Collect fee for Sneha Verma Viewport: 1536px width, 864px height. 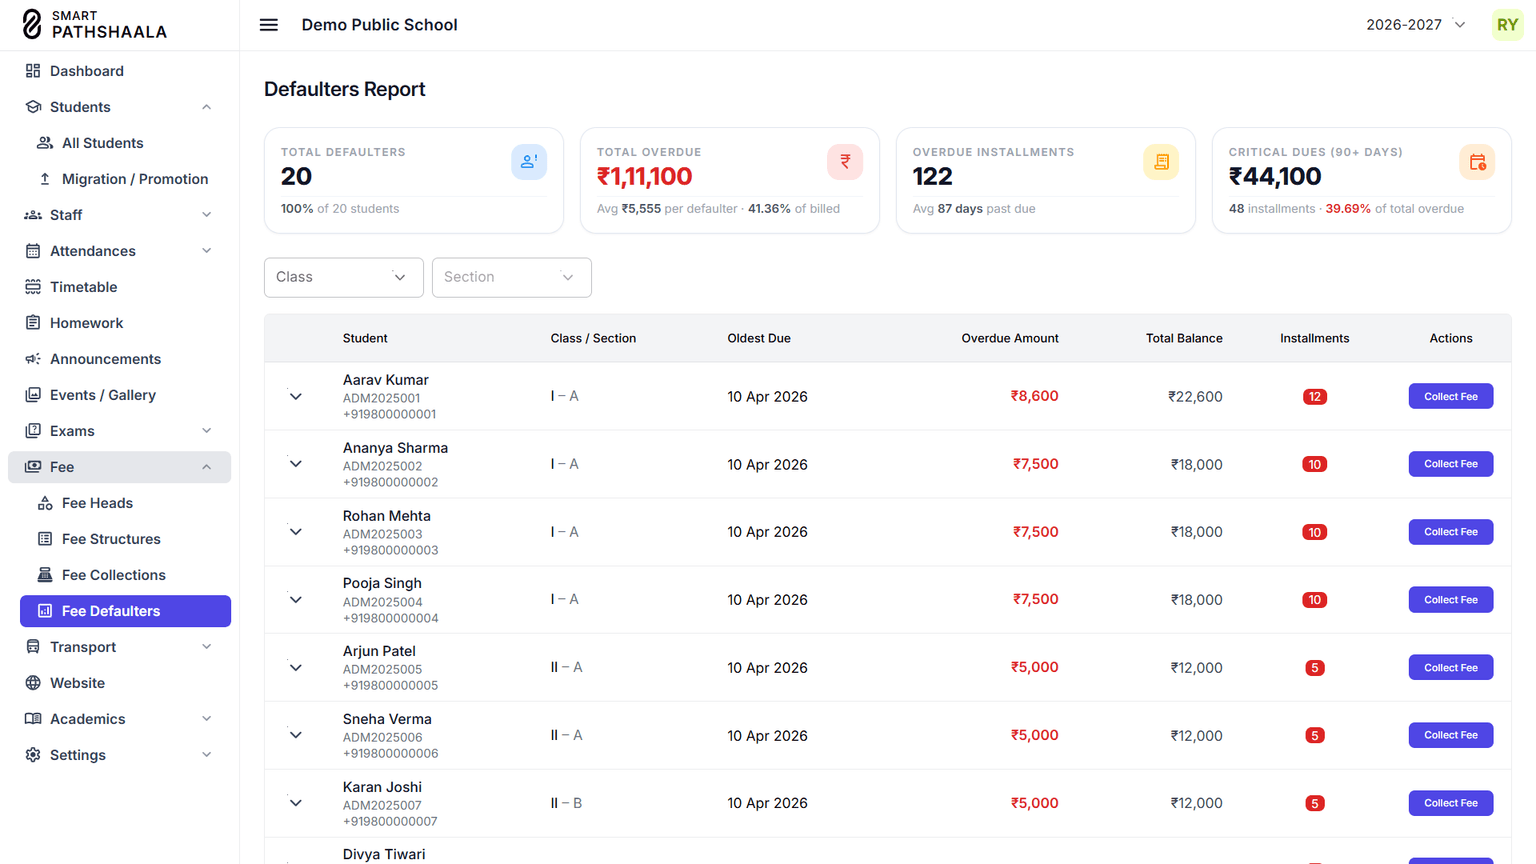pyautogui.click(x=1451, y=735)
